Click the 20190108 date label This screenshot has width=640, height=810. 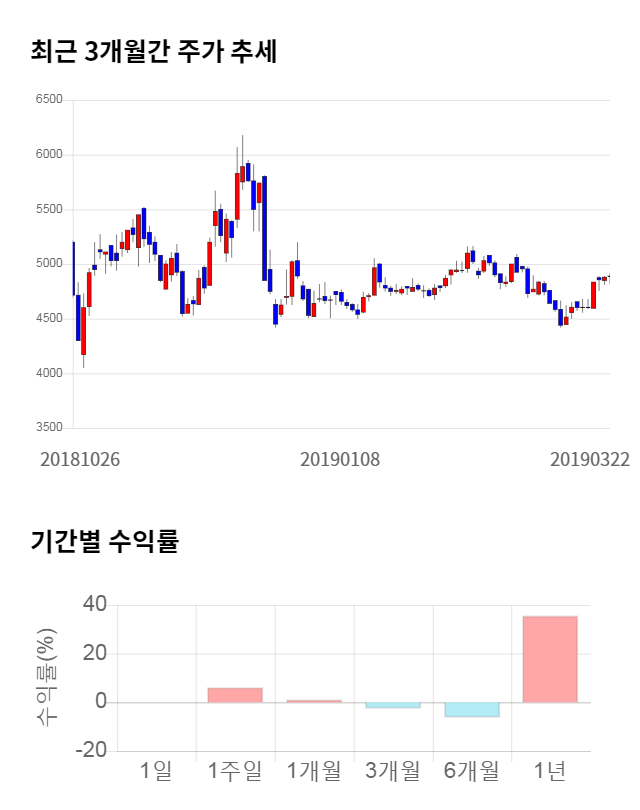pos(340,459)
